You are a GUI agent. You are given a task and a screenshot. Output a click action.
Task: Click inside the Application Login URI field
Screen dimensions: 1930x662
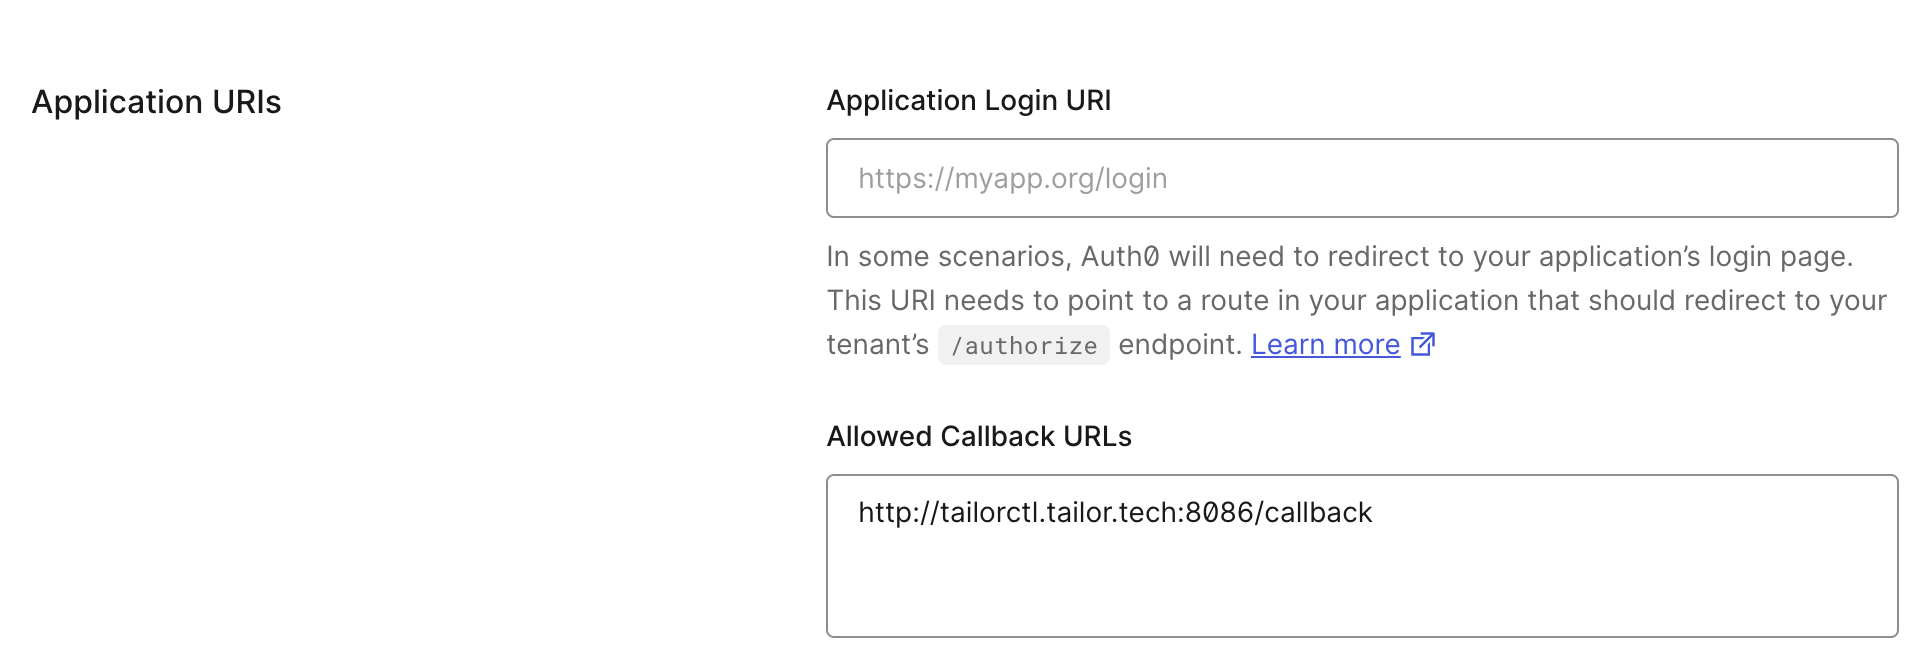(x=1360, y=177)
